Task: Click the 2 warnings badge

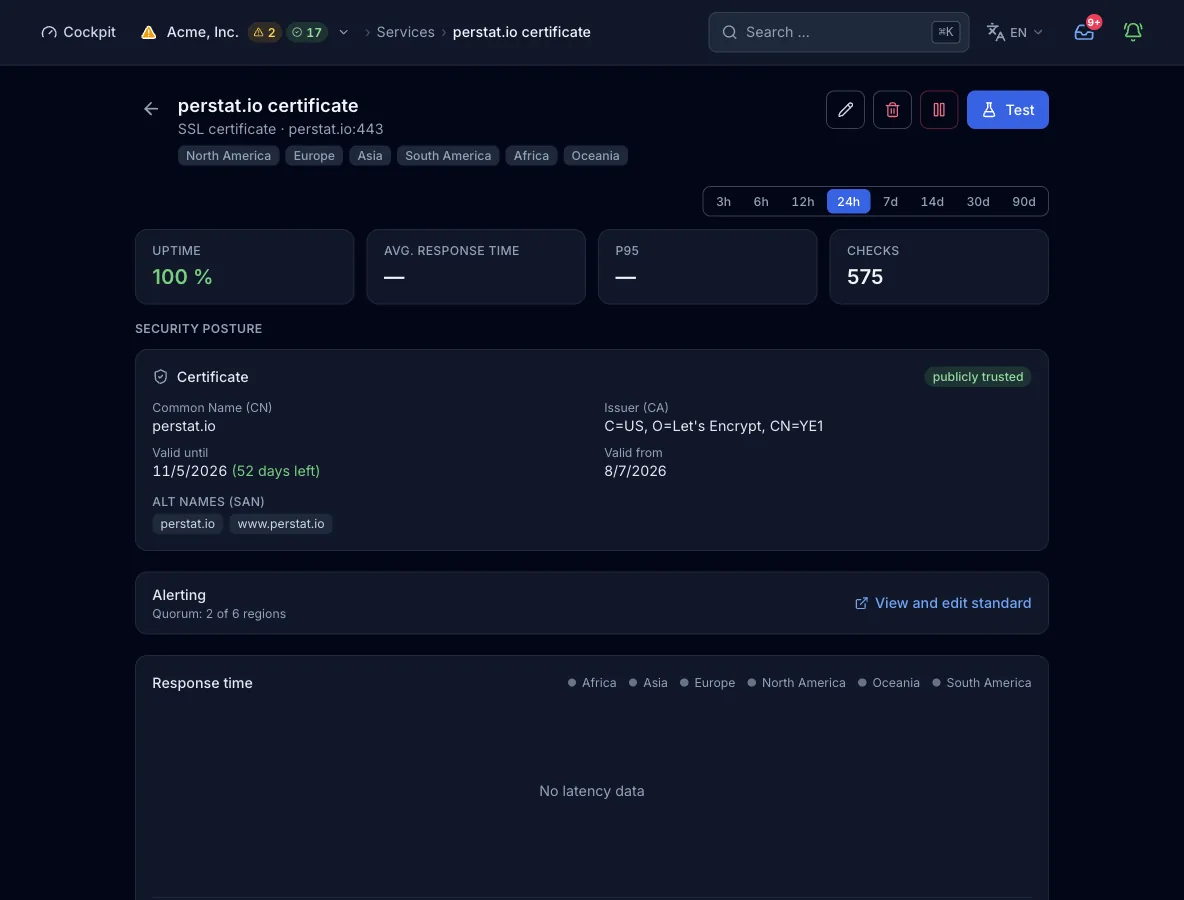Action: pyautogui.click(x=264, y=32)
